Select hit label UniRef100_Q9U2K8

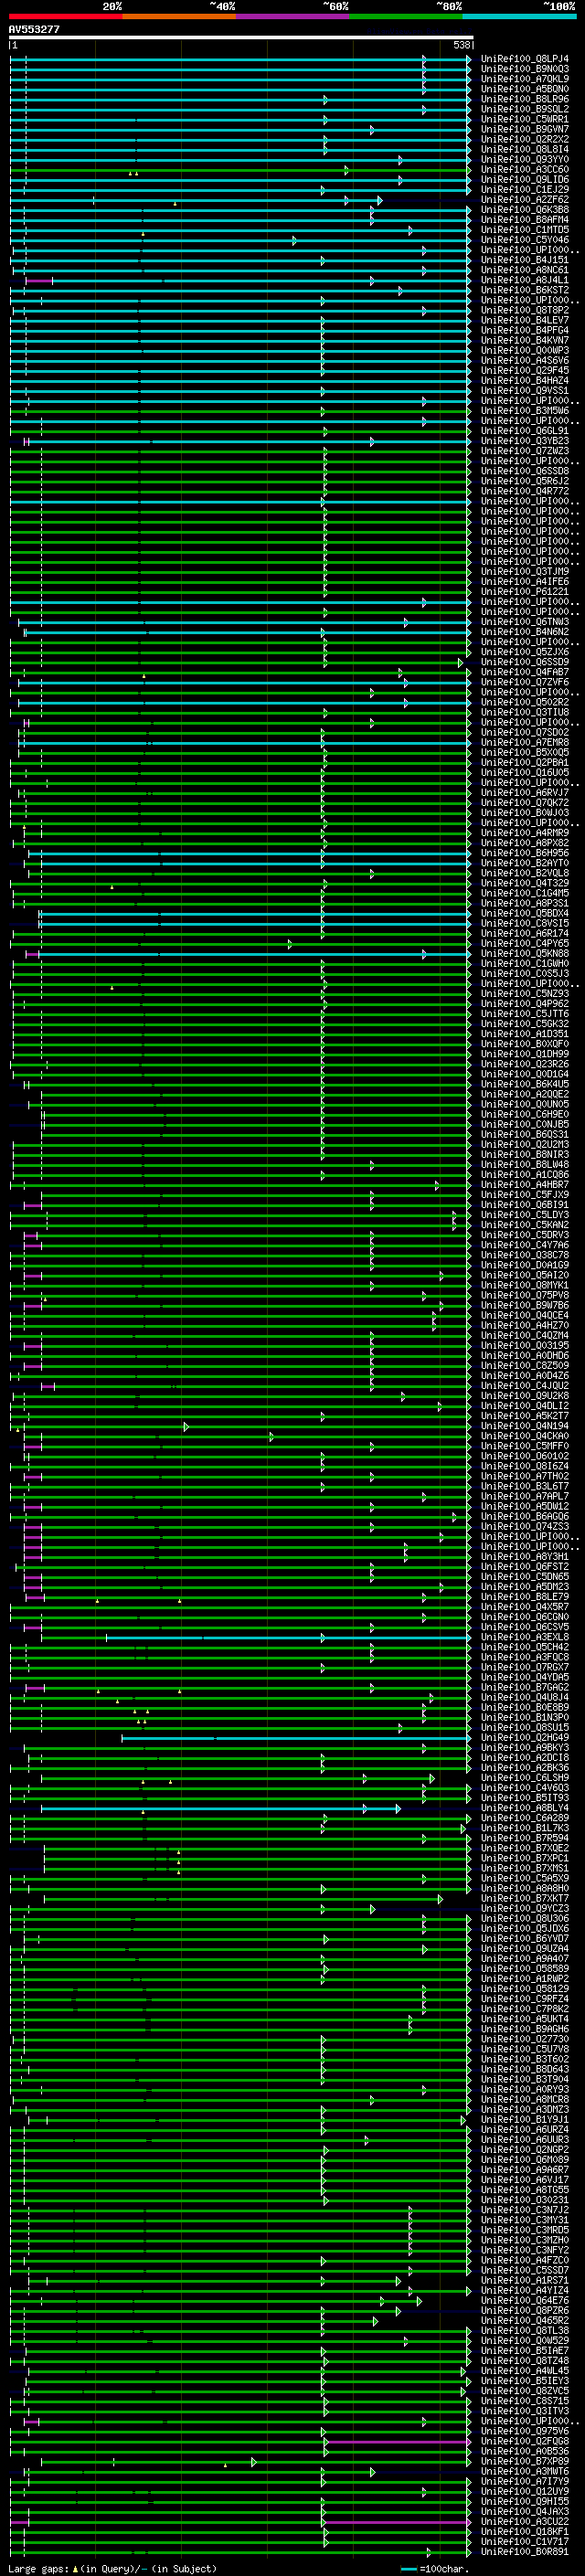[525, 1396]
